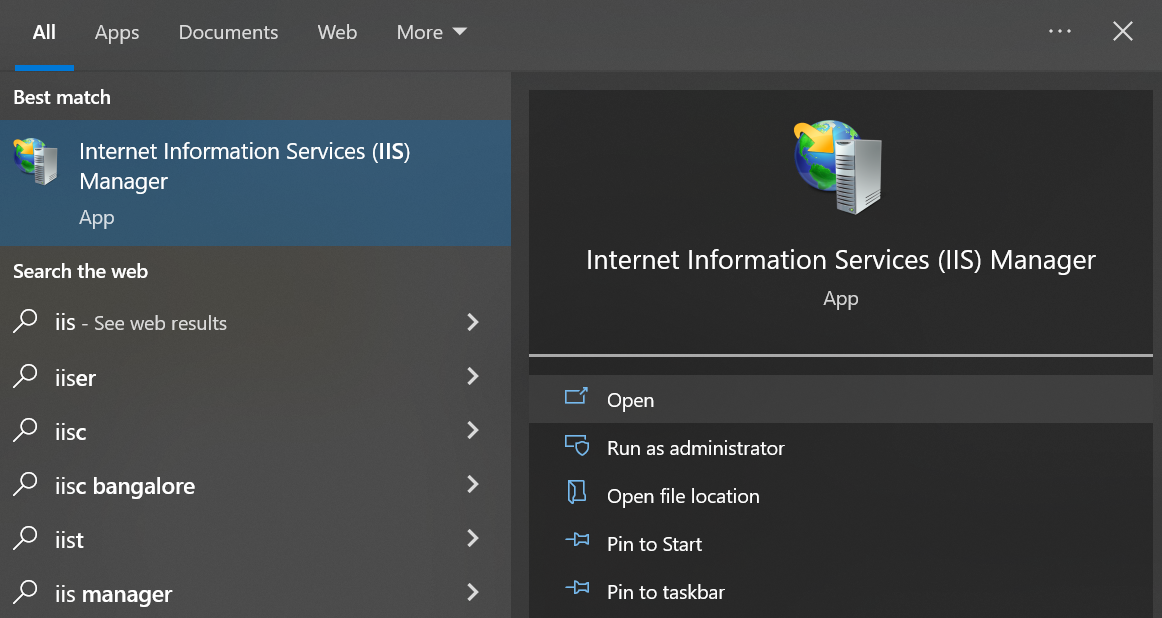Click the search icon next to iiser
Screen dimensions: 1162x618
24,377
